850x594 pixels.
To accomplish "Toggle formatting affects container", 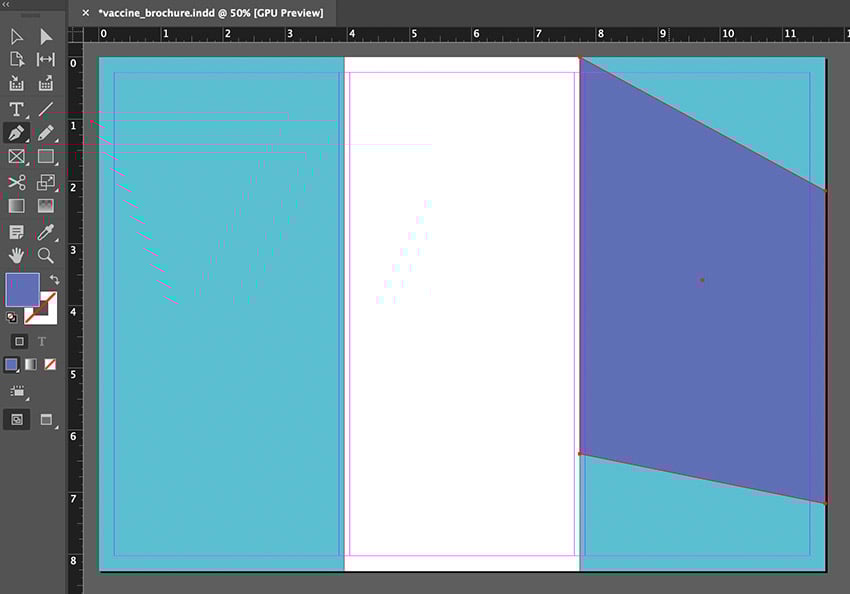I will coord(18,341).
